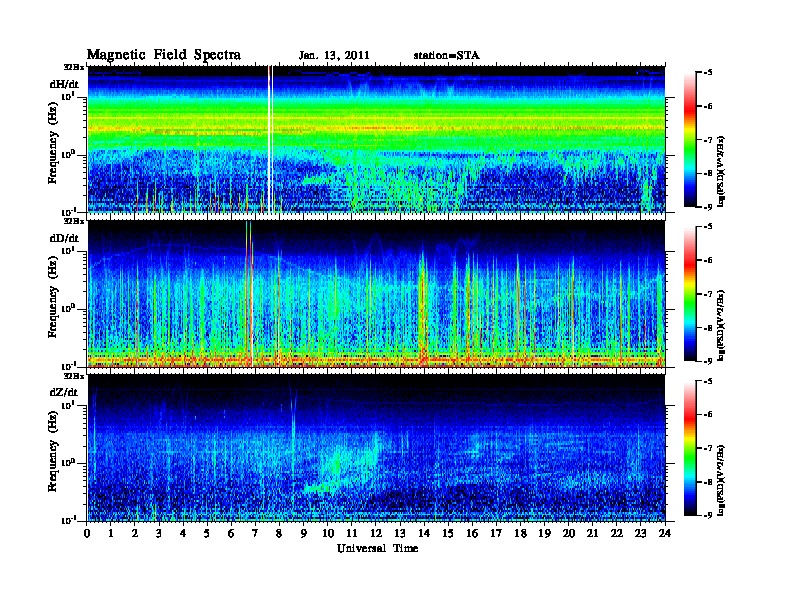Image resolution: width=792 pixels, height=612 pixels.
Task: Click hour tick label "13" on time axis
Action: tap(401, 534)
